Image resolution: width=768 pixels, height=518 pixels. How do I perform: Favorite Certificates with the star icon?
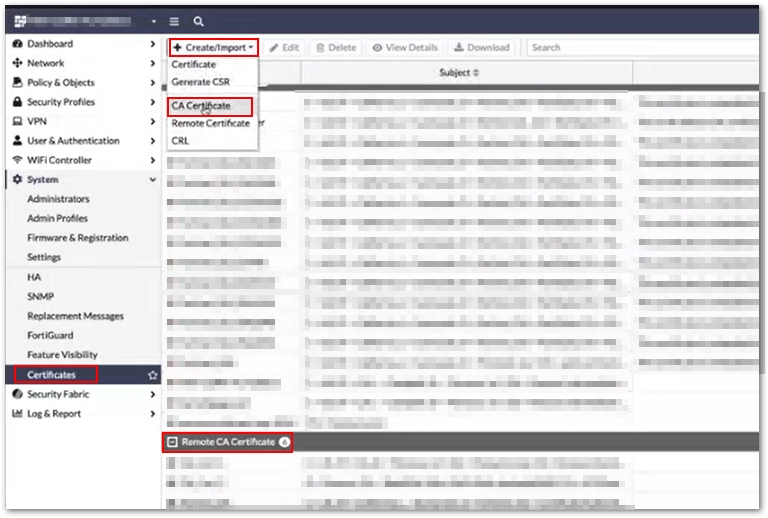tap(153, 375)
